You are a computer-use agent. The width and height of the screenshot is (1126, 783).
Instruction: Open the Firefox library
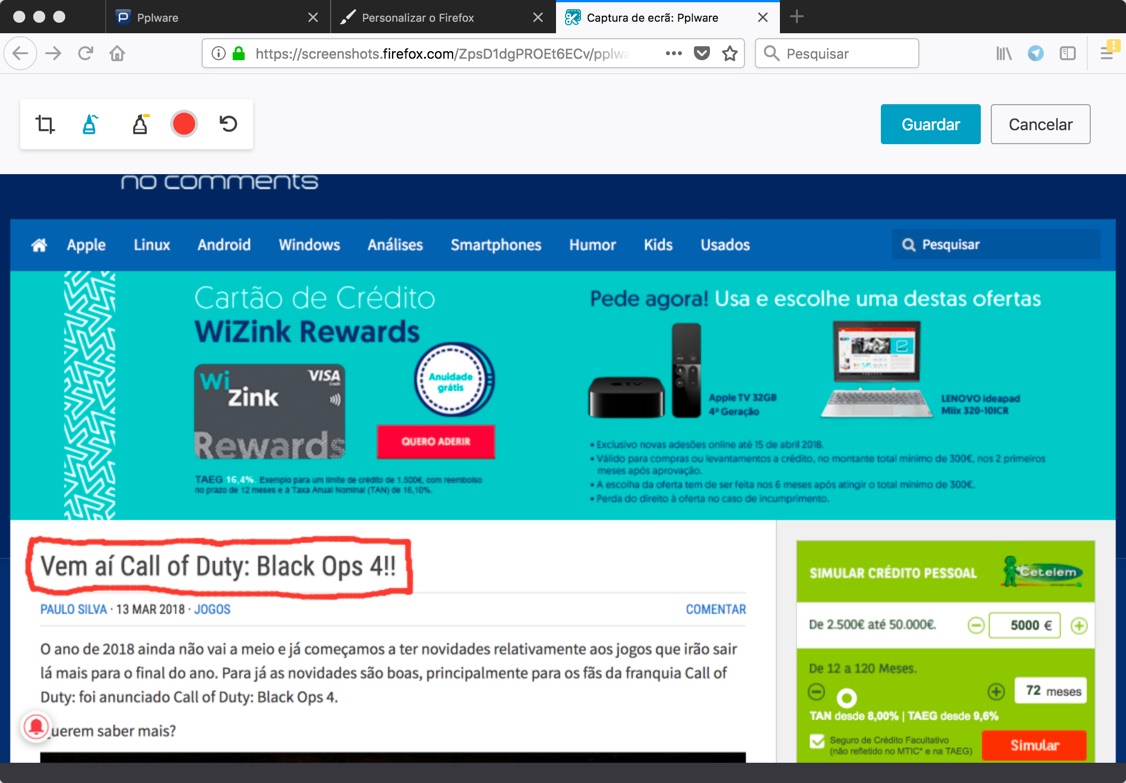pos(1003,52)
